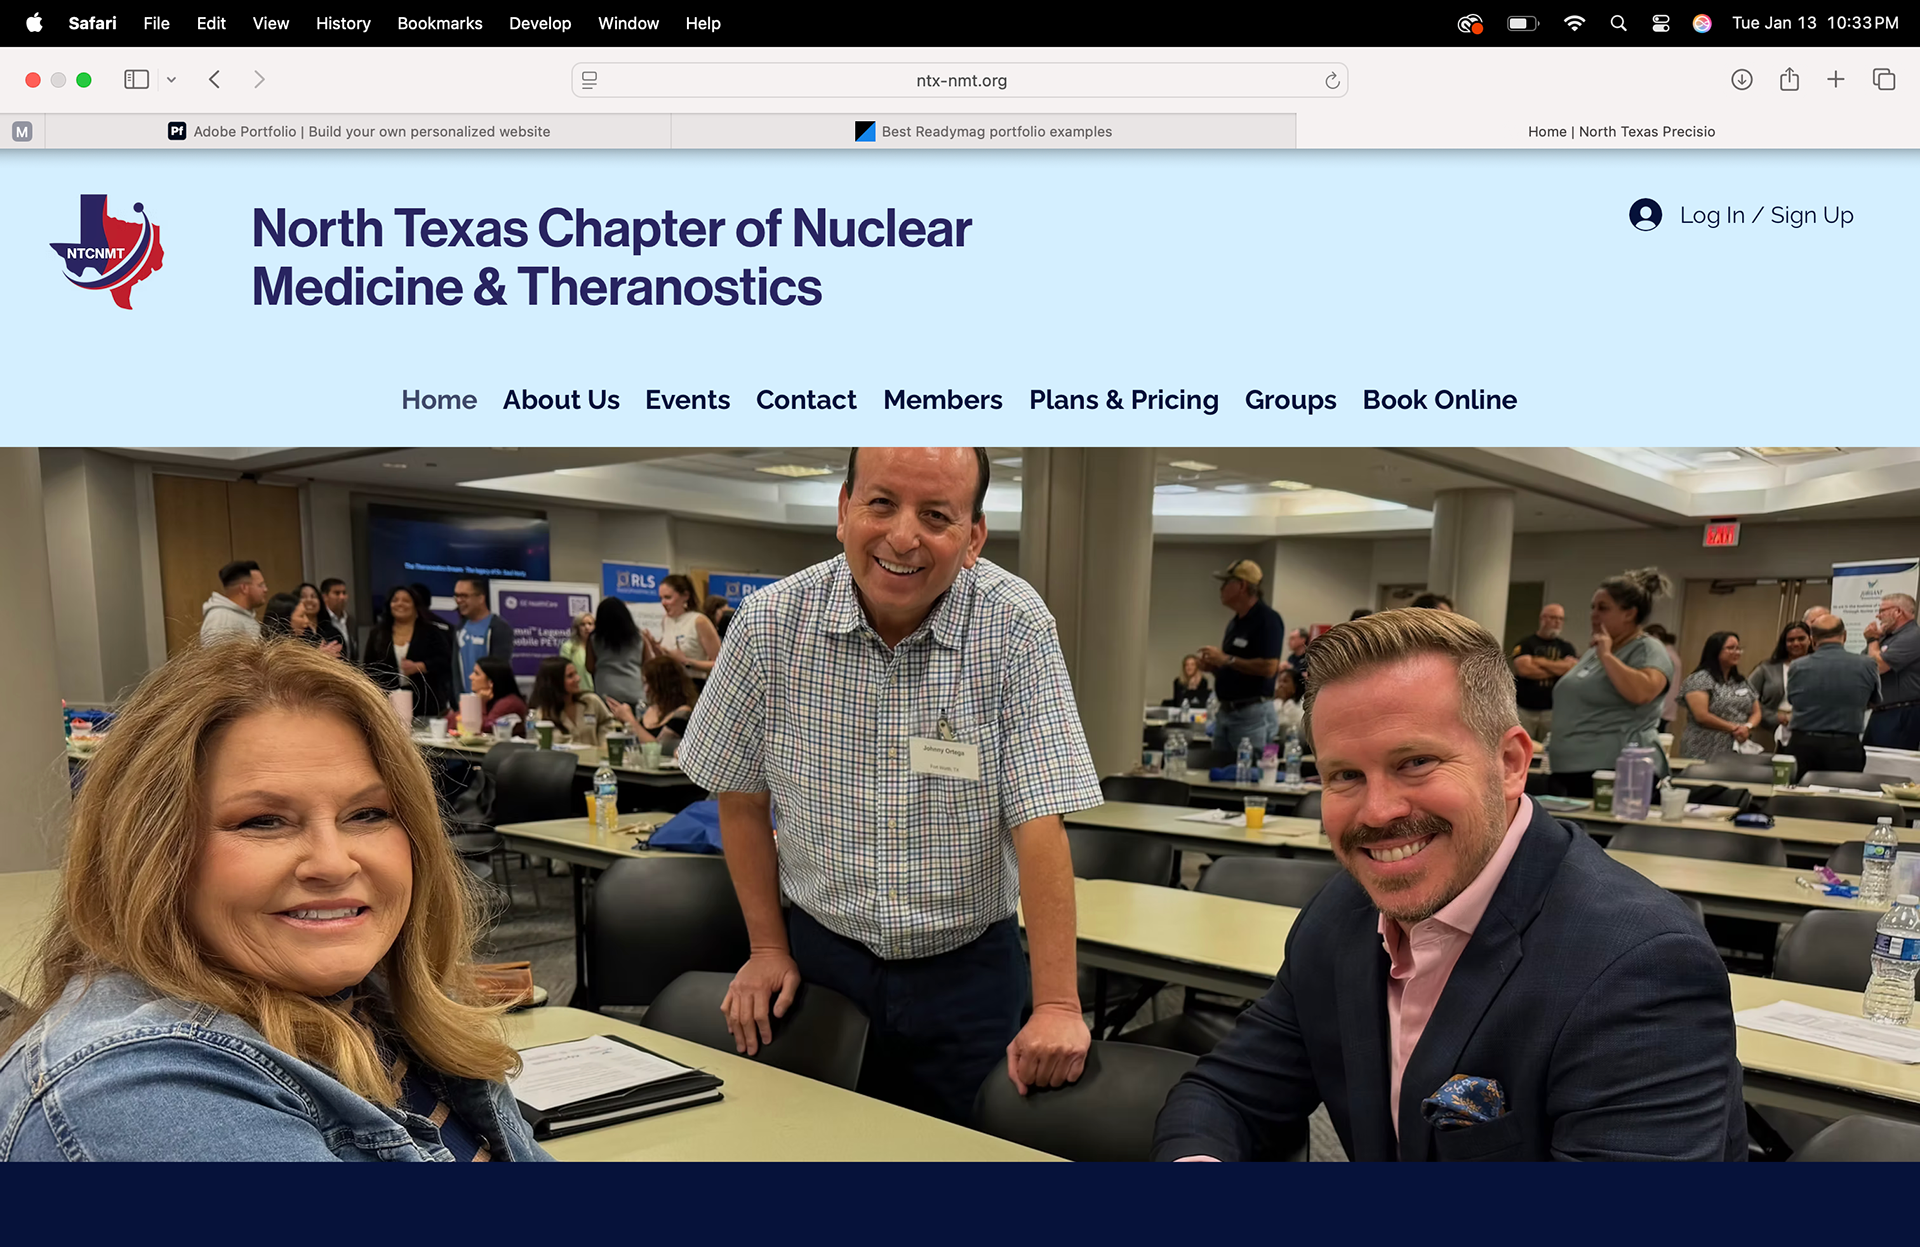Open the Share menu in Safari
Screen dimensions: 1920x1247
pos(1789,79)
